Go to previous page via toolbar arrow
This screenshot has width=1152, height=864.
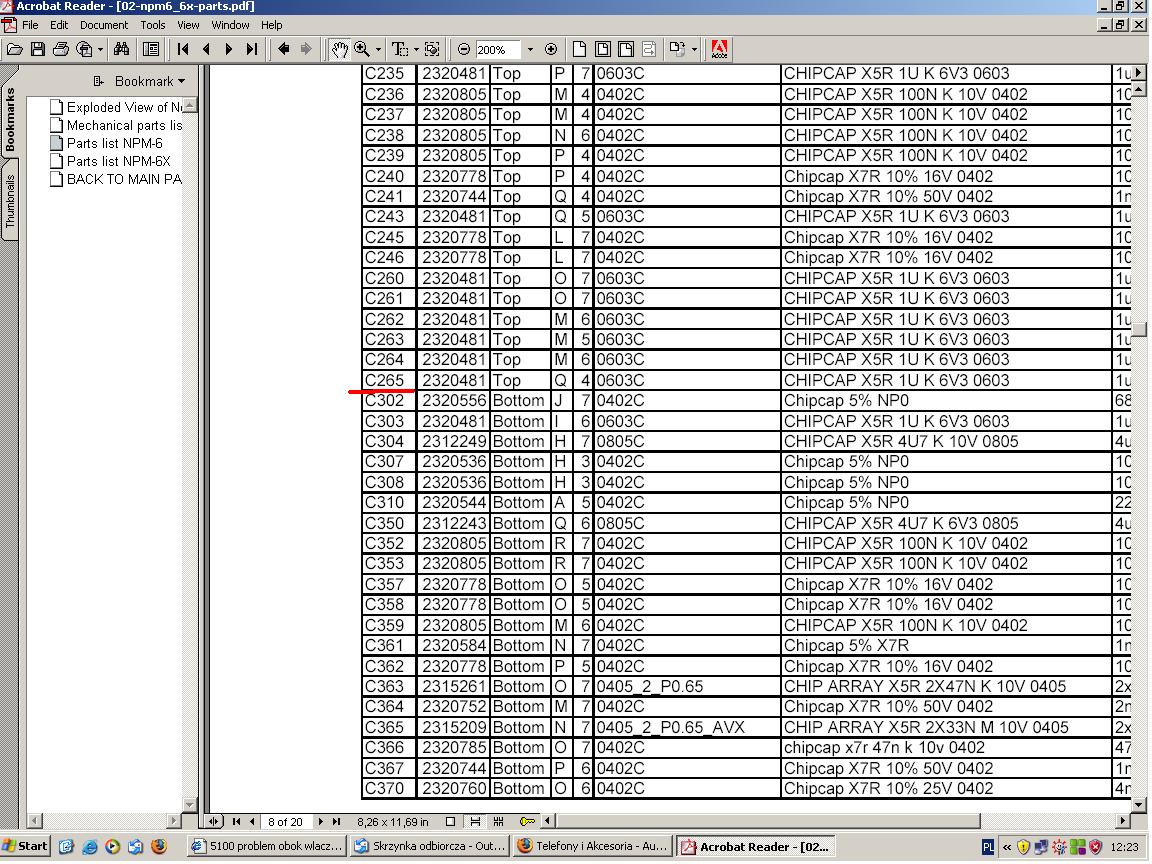(x=206, y=49)
